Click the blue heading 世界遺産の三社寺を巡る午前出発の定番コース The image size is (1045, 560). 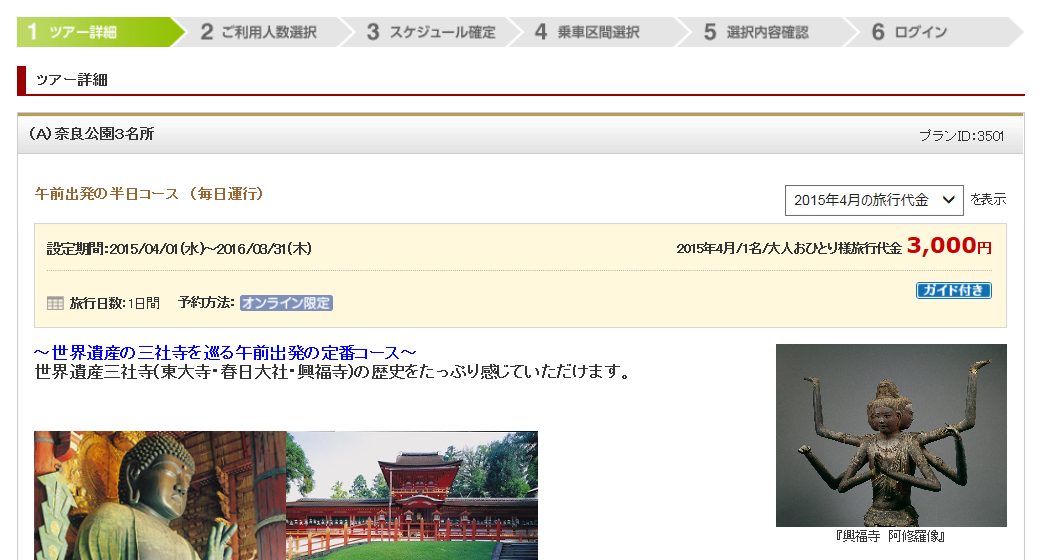click(x=225, y=353)
